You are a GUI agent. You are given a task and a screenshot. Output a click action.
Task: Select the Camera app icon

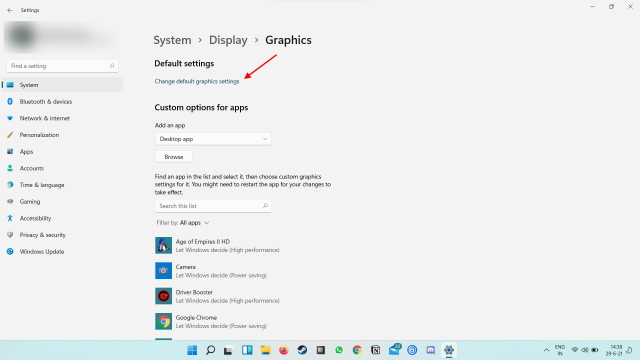[x=163, y=271]
